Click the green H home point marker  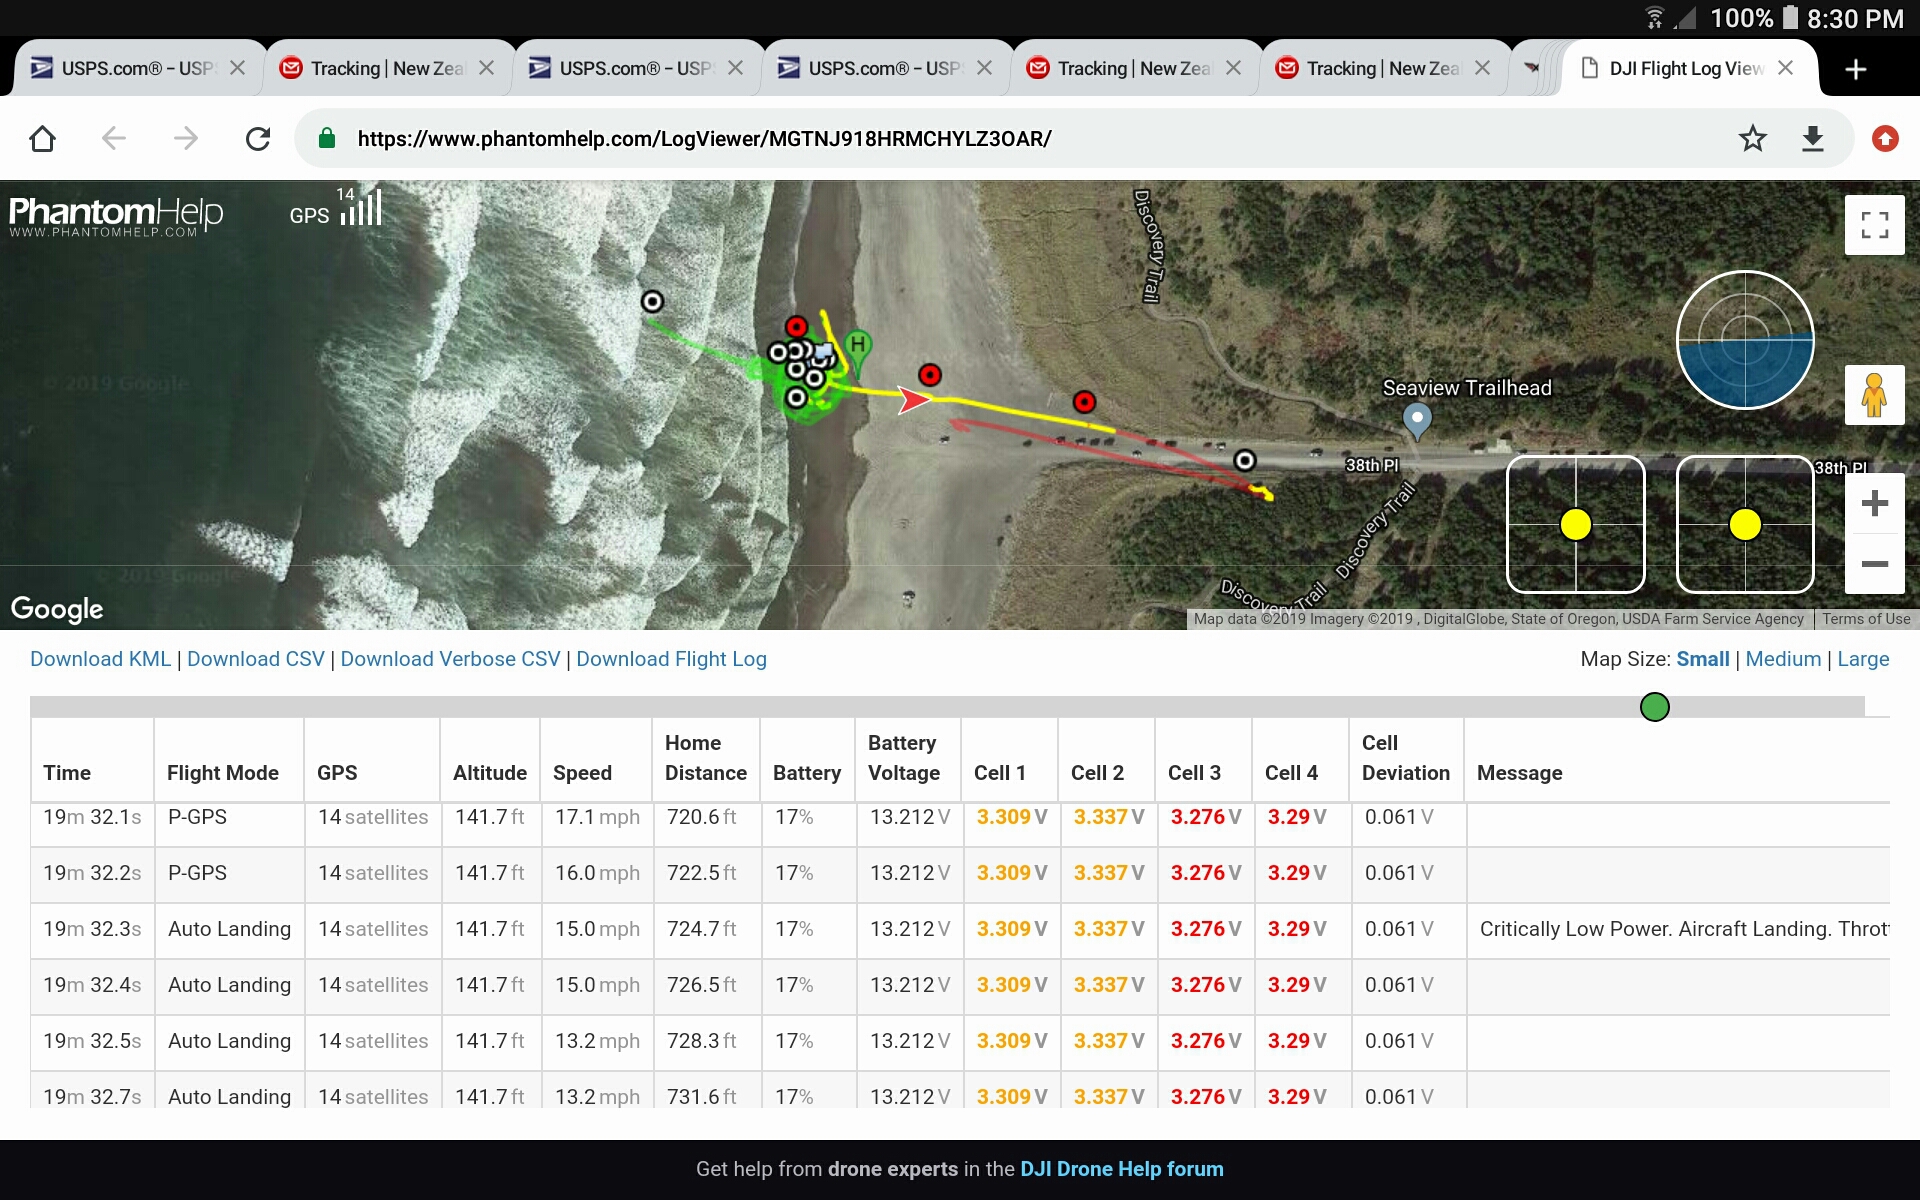coord(857,351)
